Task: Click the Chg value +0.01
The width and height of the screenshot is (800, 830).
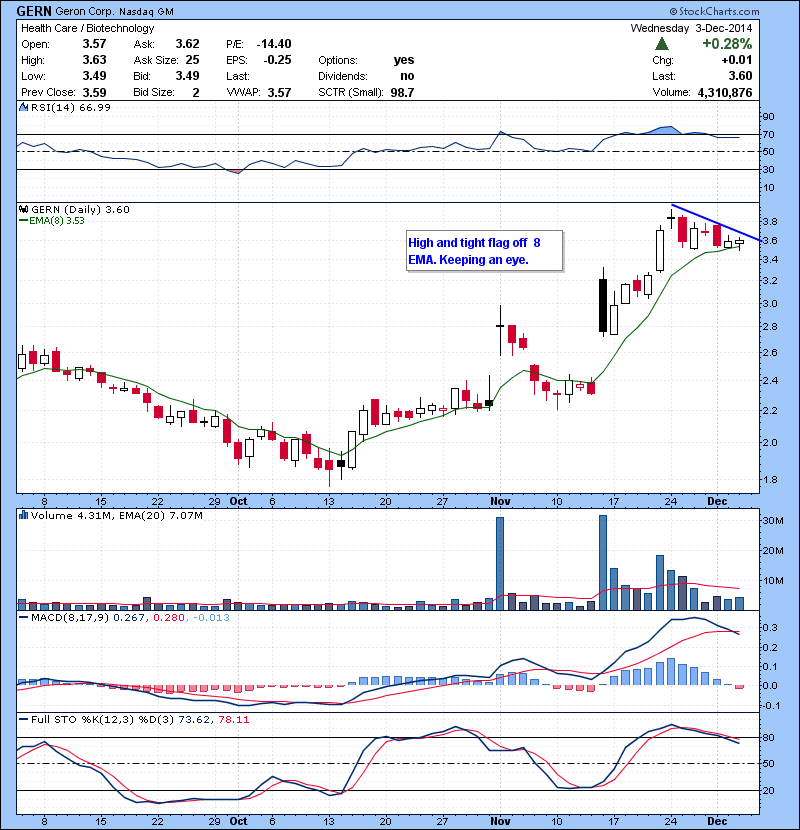Action: coord(736,60)
